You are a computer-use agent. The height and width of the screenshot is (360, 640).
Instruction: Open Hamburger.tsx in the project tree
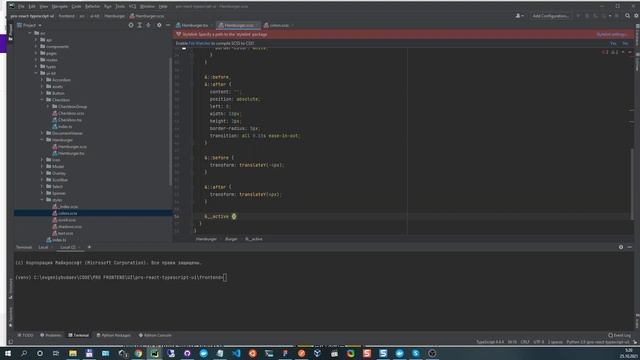point(68,153)
